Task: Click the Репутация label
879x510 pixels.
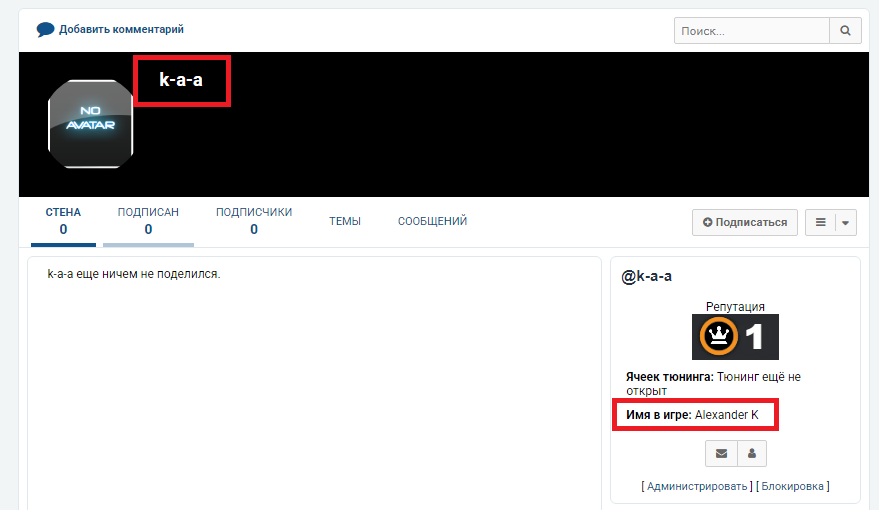Action: pos(735,307)
